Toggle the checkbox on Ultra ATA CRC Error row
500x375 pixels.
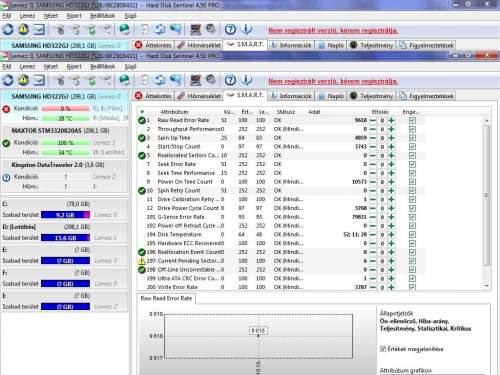(412, 278)
